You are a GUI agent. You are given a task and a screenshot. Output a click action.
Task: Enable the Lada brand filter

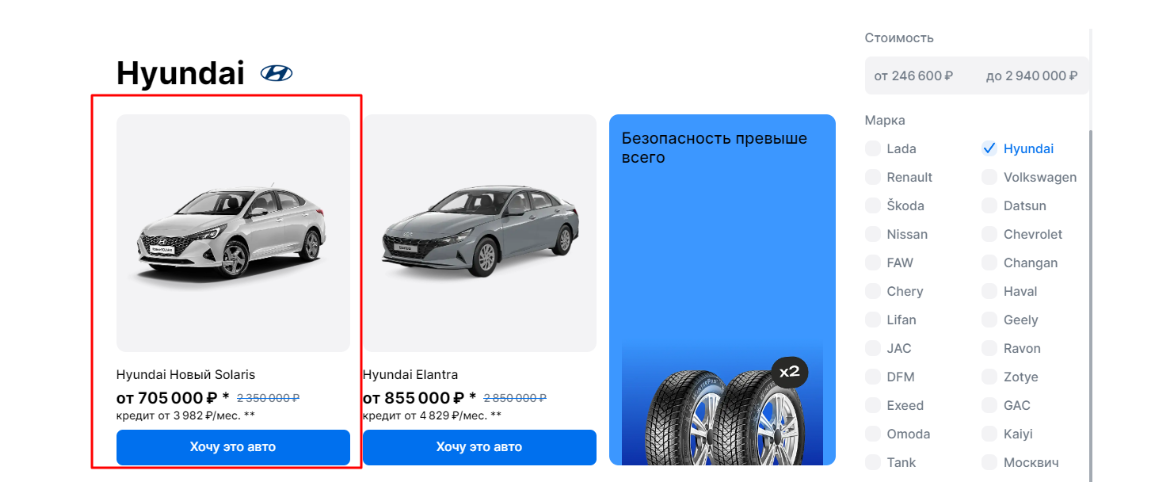(x=872, y=149)
